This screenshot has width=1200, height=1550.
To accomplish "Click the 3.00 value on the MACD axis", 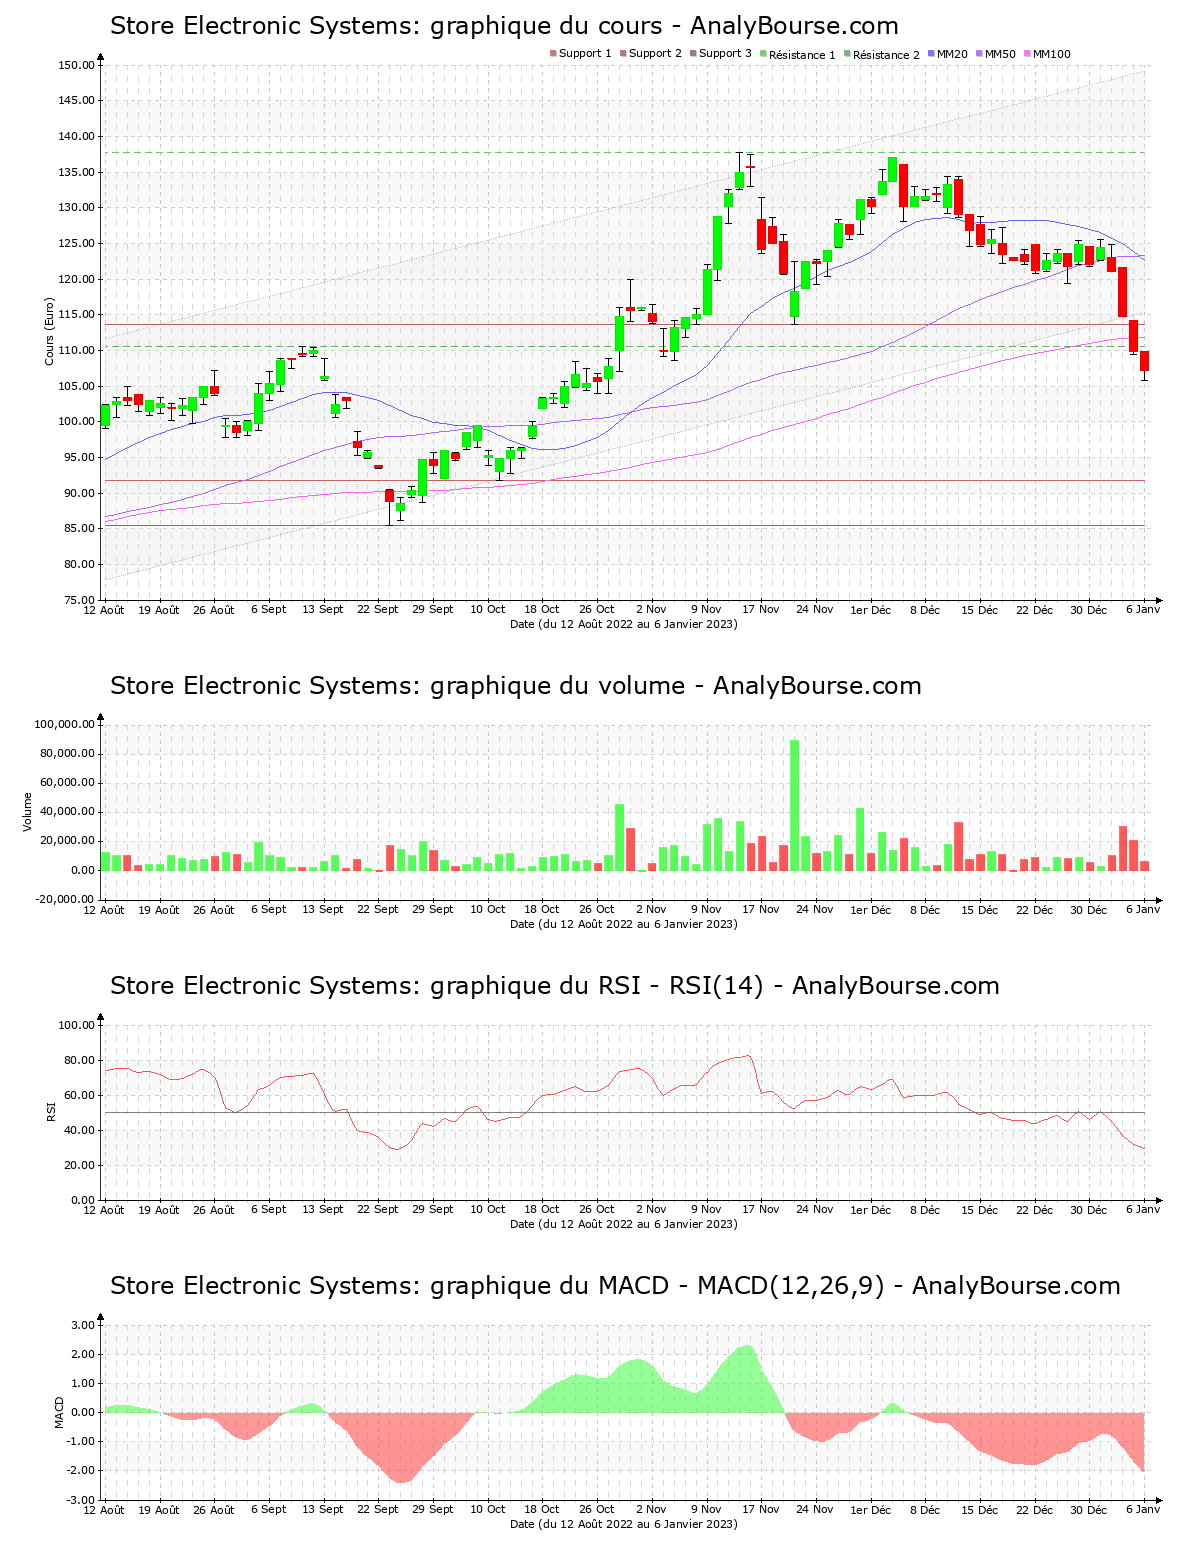I will click(84, 1325).
